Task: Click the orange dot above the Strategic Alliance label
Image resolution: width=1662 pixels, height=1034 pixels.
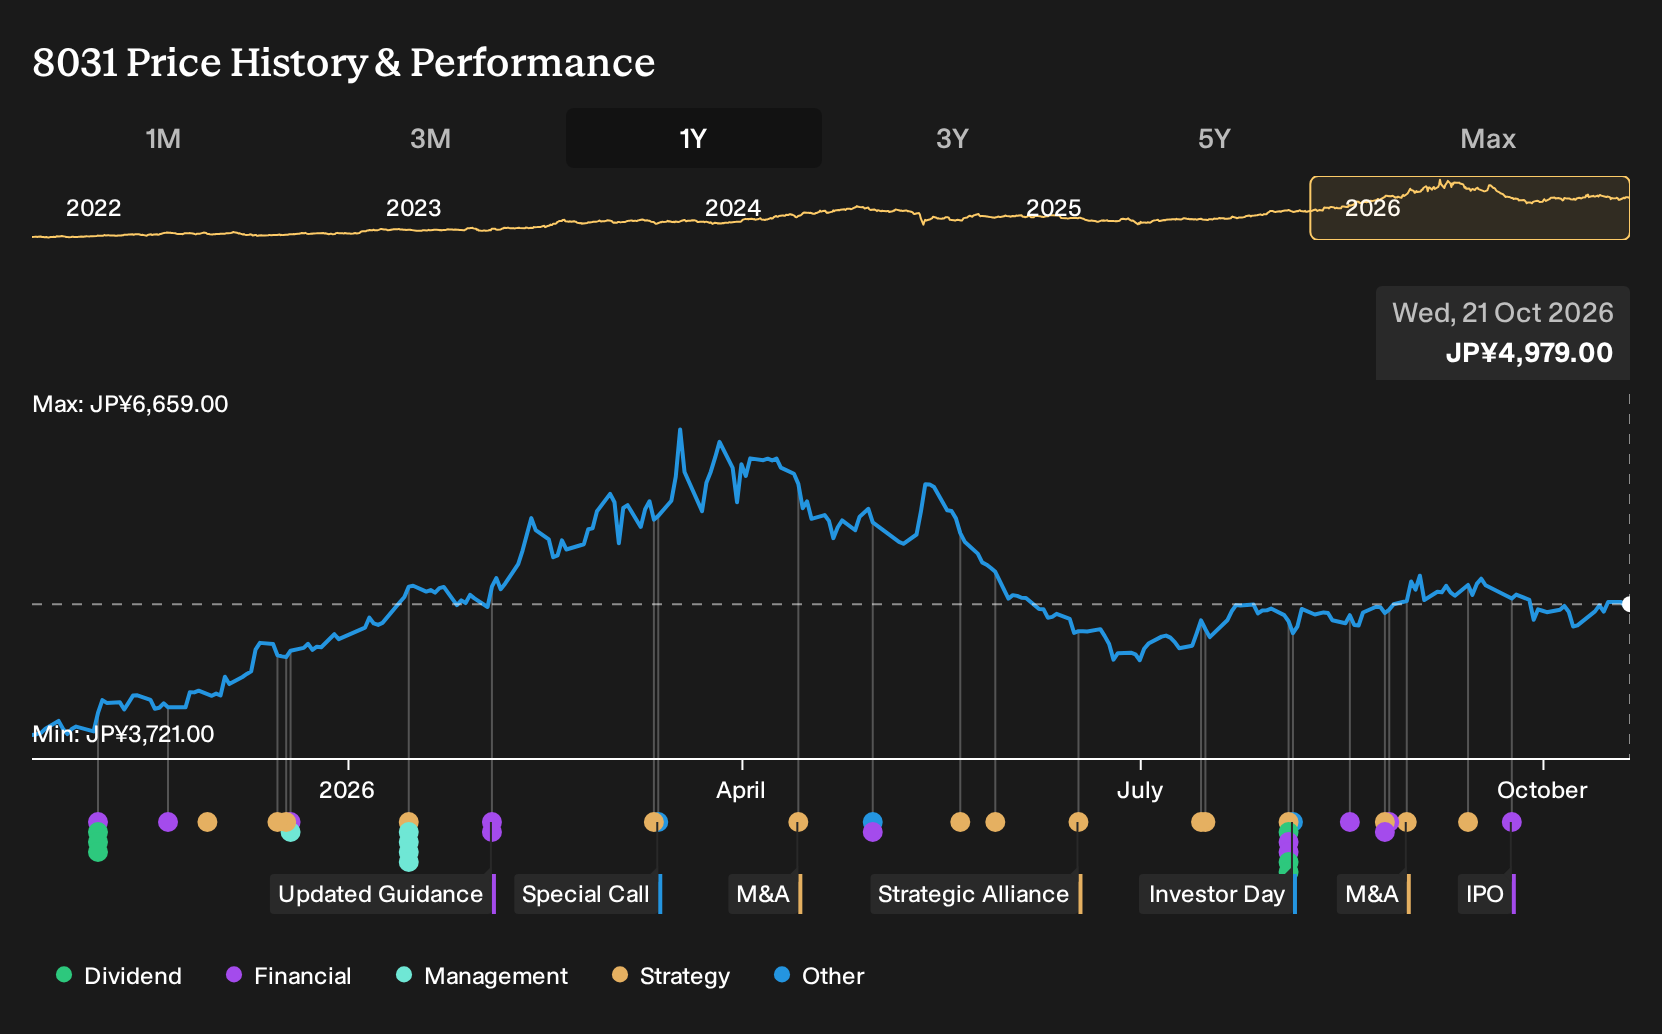Action: click(x=1078, y=822)
